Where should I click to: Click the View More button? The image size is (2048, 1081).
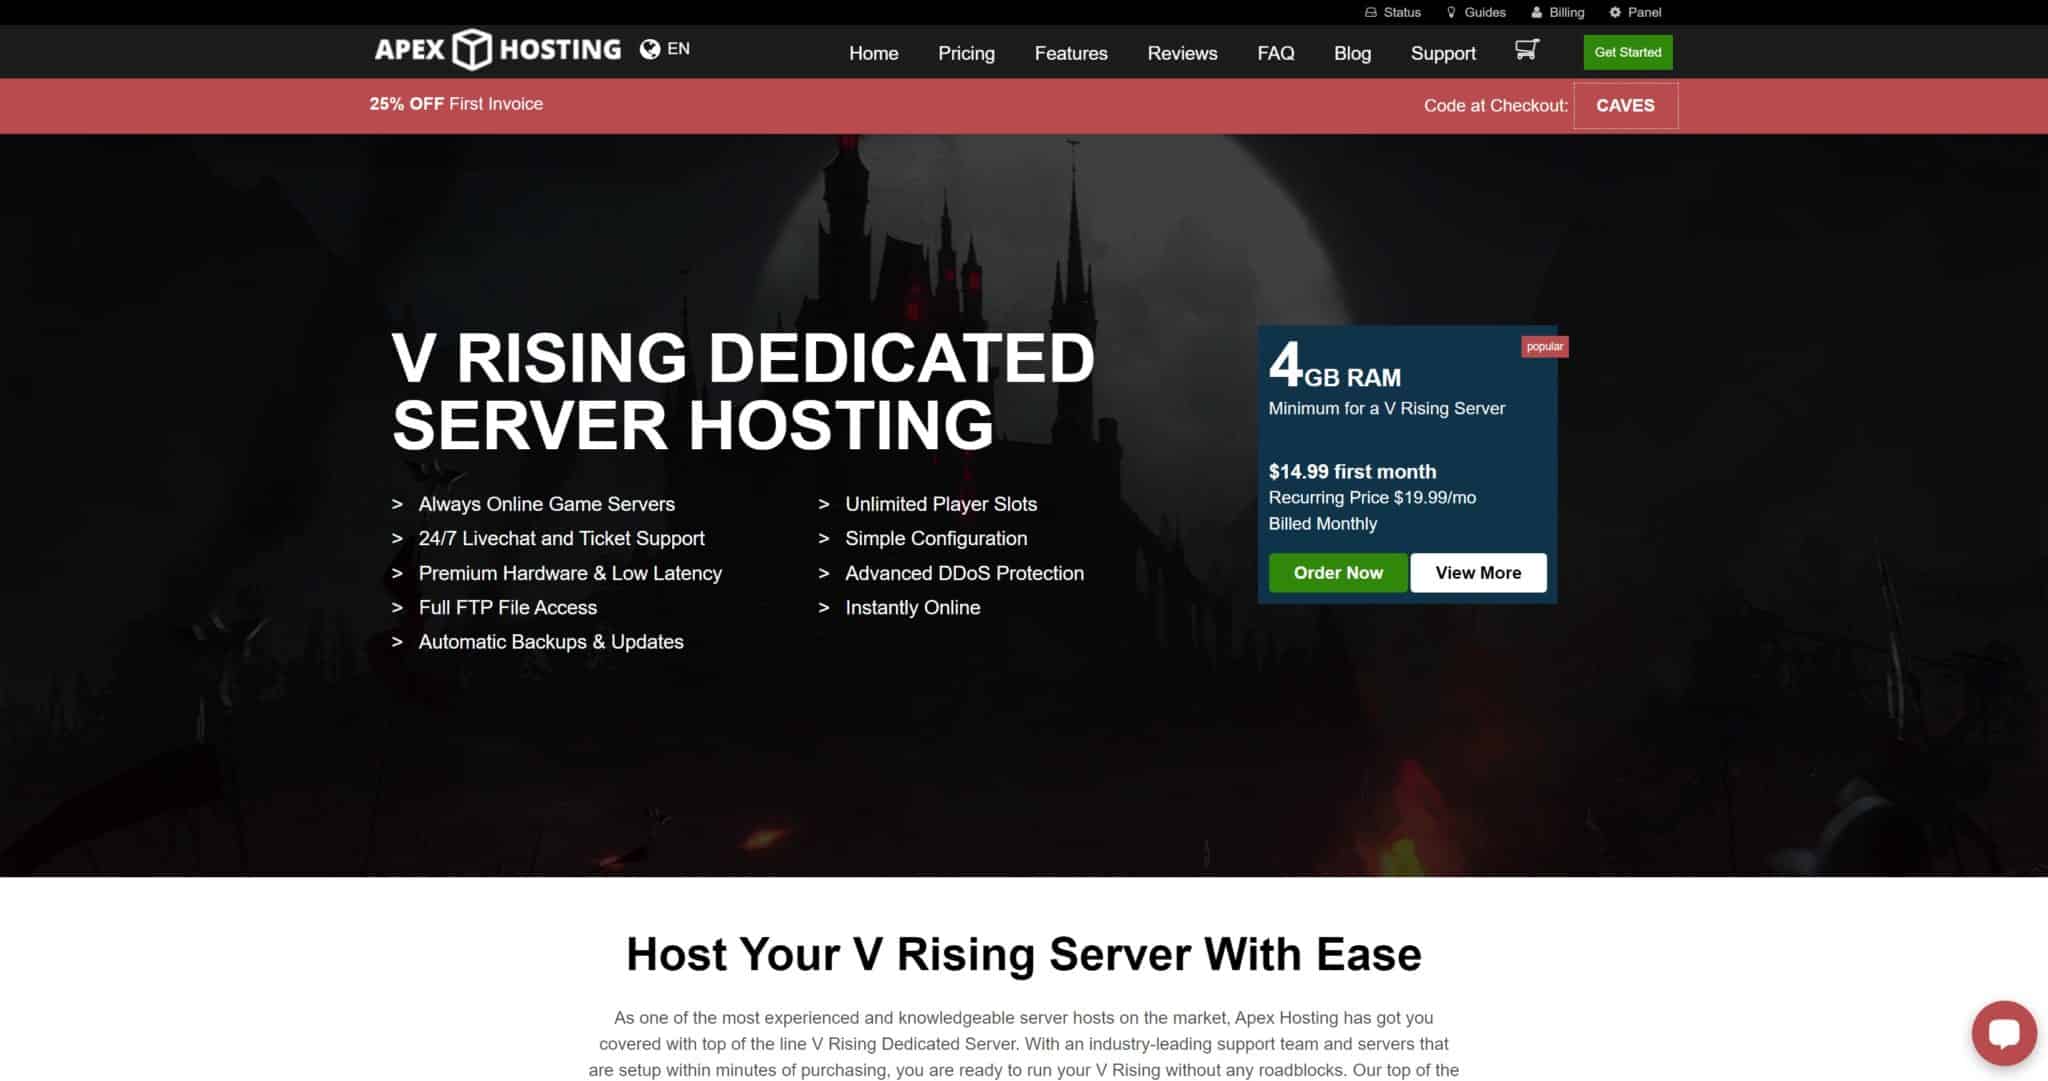(x=1478, y=573)
